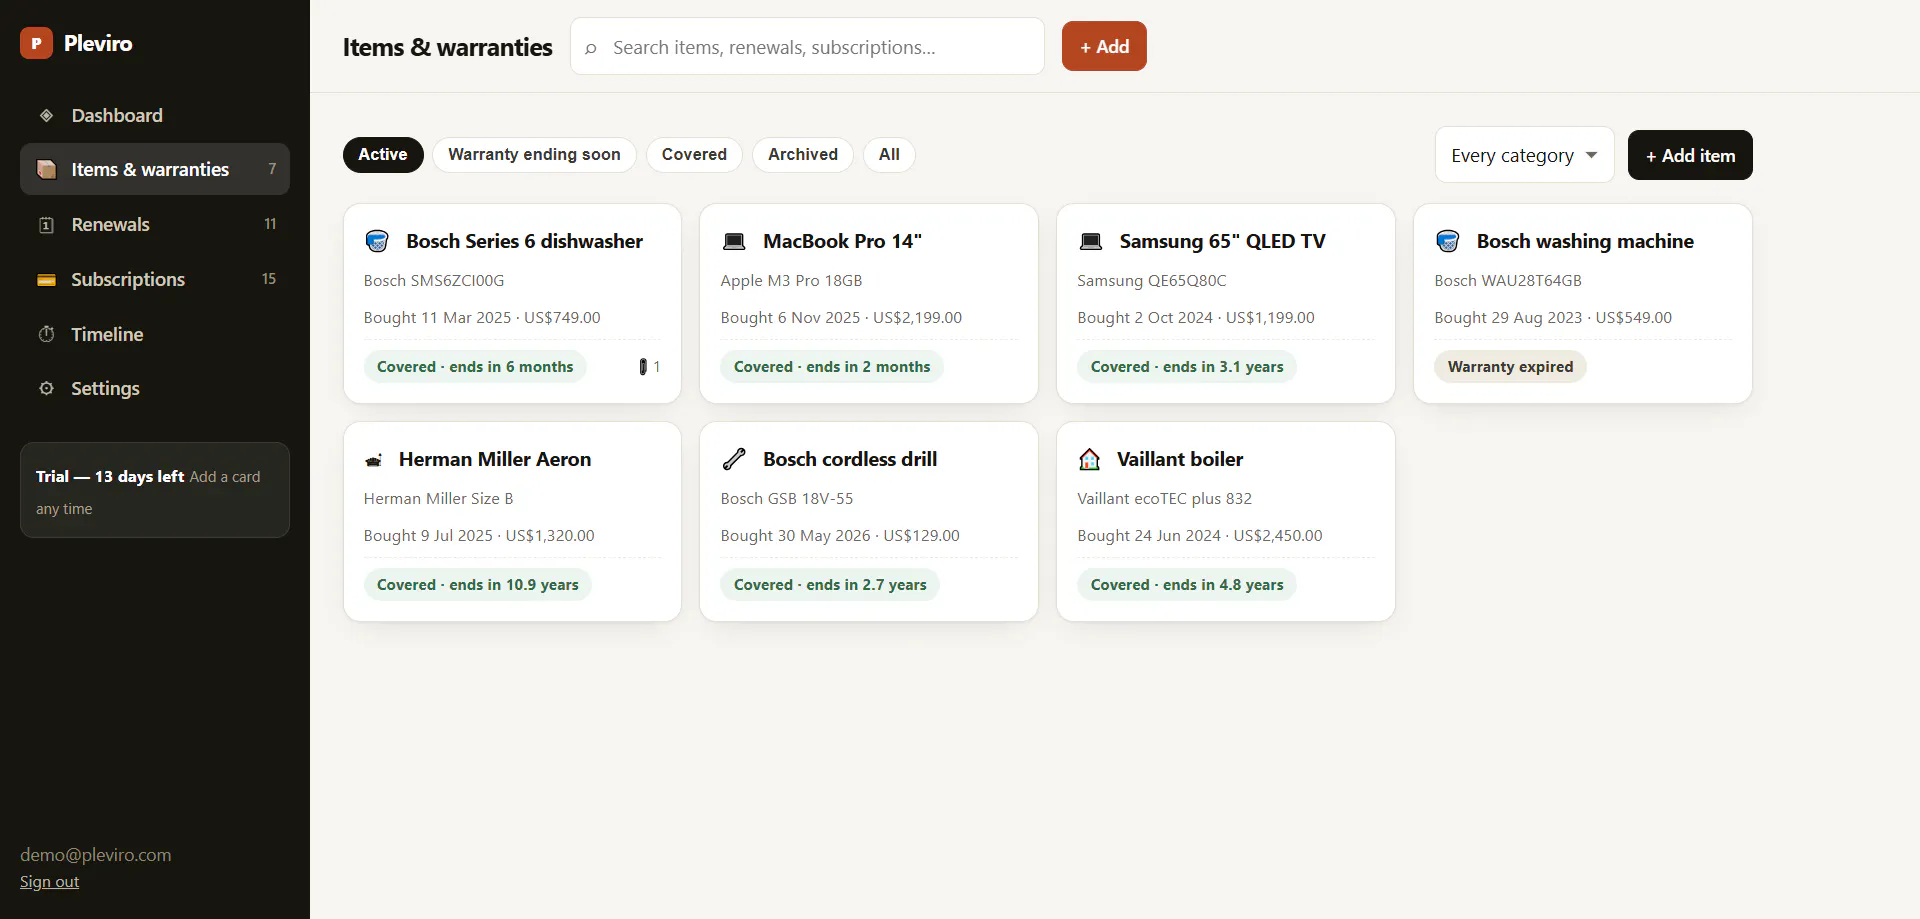
Task: Click the Bosch washing machine appliance icon
Action: click(1448, 241)
